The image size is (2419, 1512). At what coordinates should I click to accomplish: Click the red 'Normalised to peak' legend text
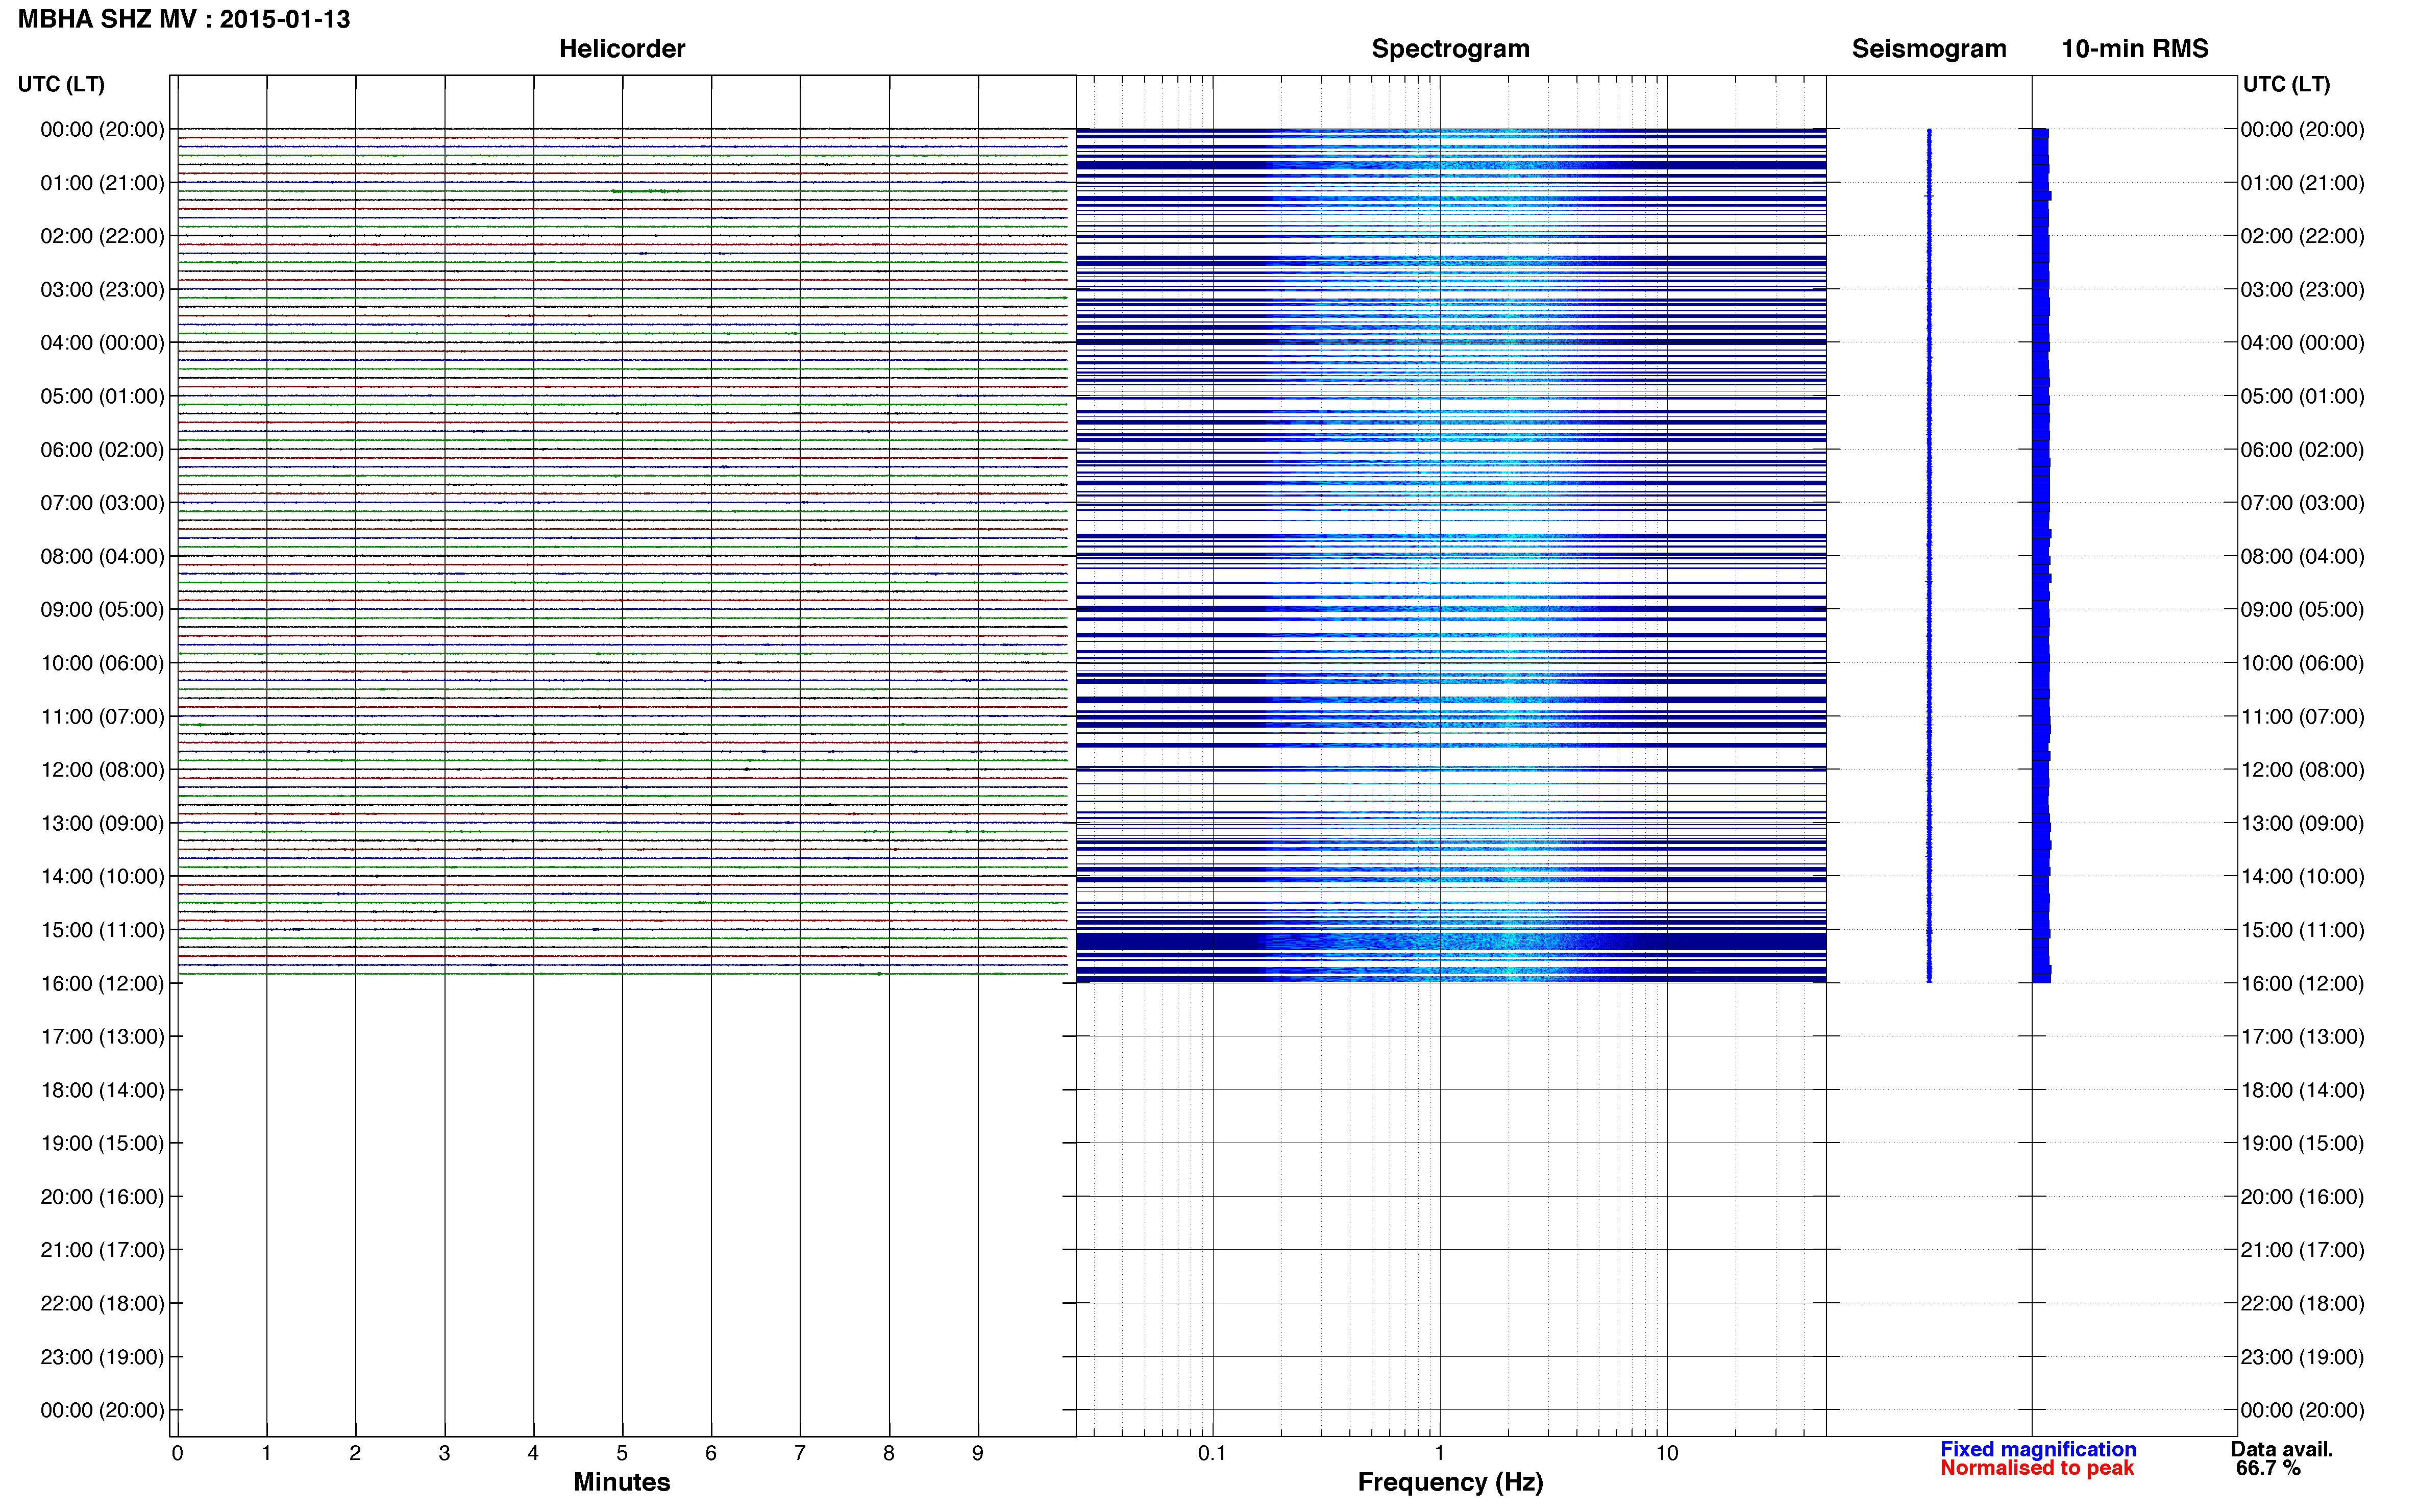coord(2037,1468)
